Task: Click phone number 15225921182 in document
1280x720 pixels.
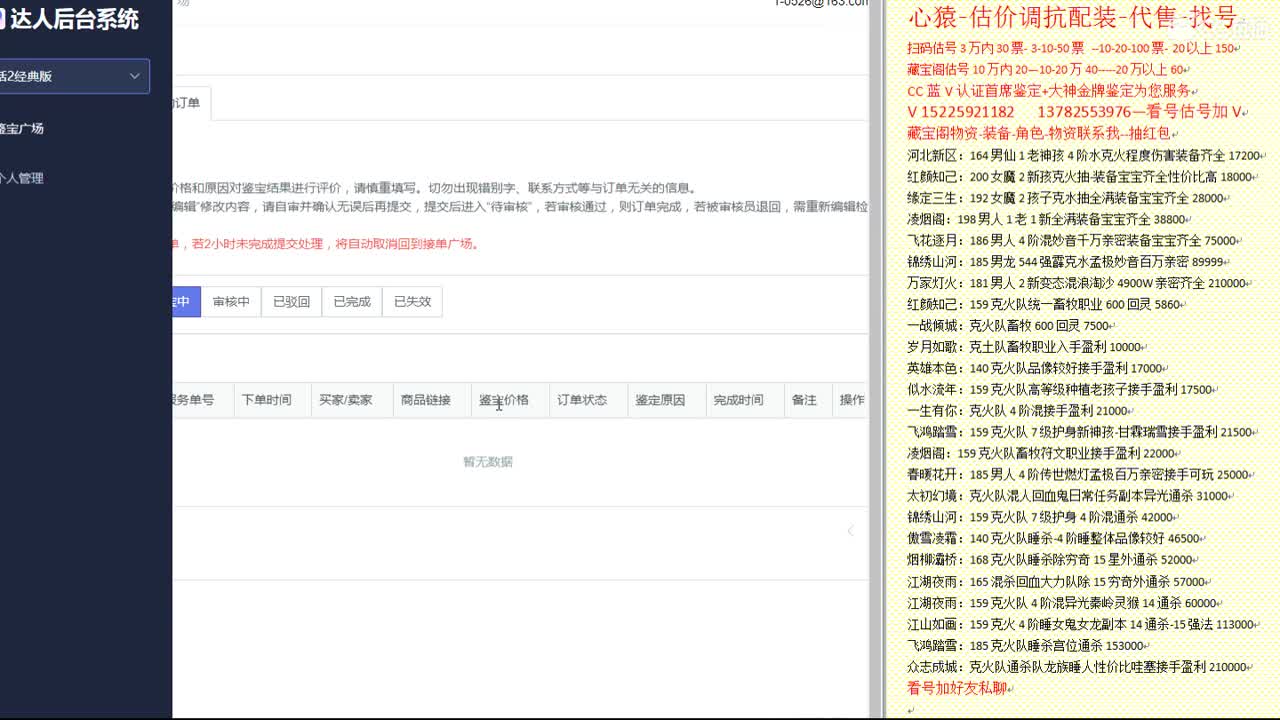Action: (x=969, y=113)
